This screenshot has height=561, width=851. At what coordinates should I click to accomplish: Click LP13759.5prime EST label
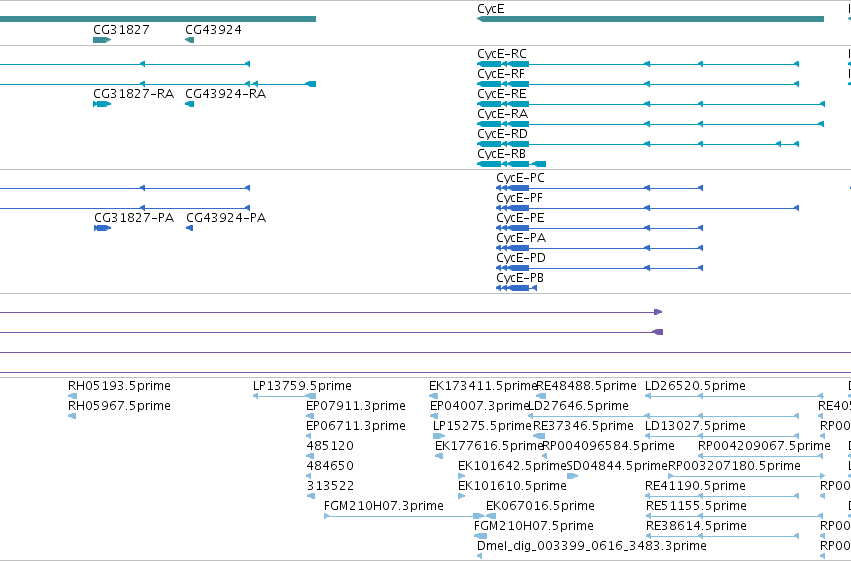[x=302, y=386]
